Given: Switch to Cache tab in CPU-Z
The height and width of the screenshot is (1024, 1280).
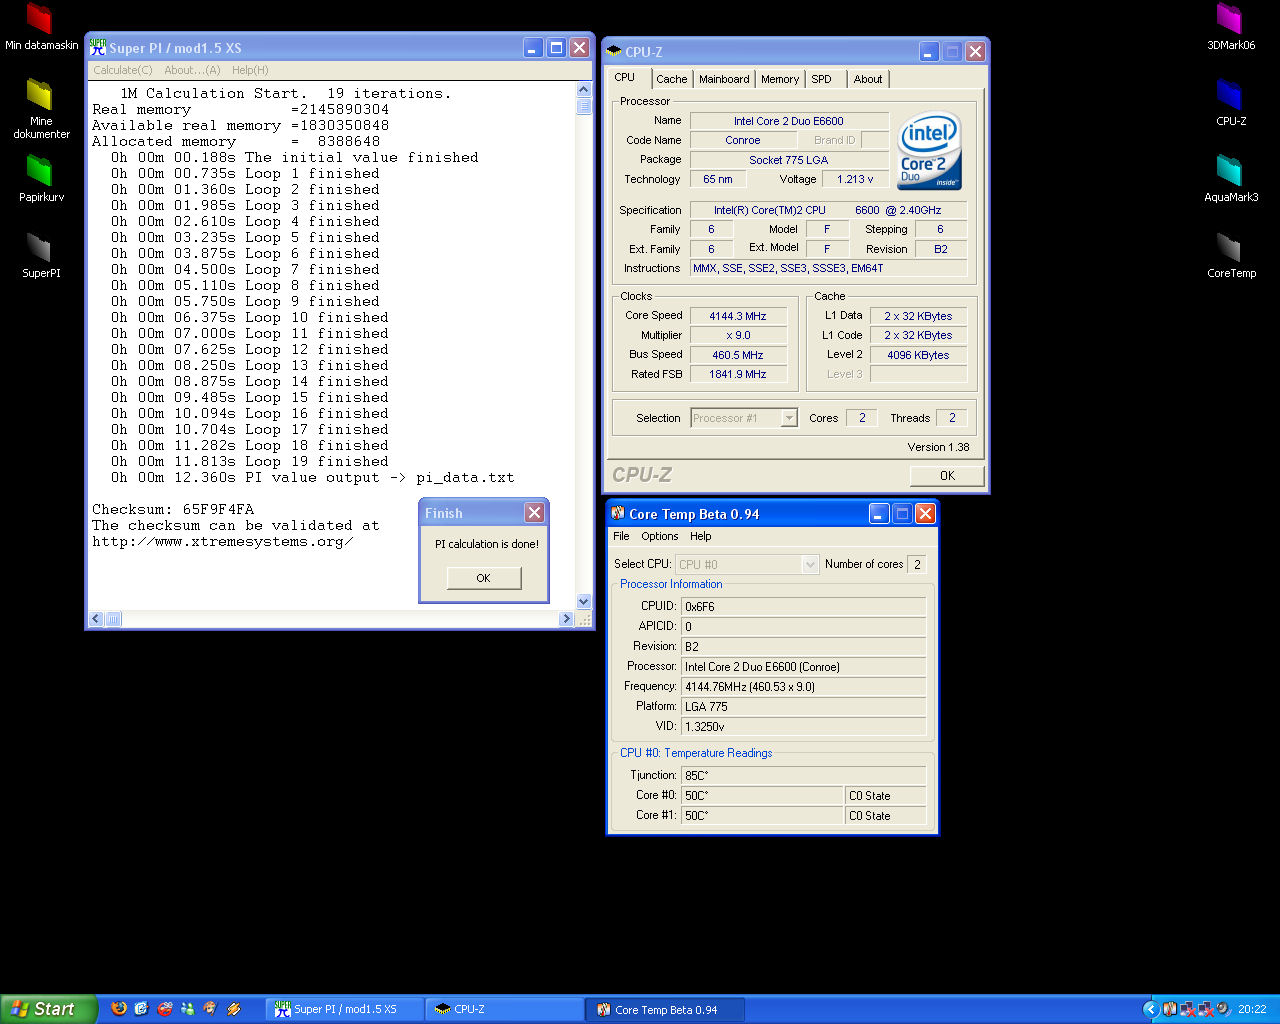Looking at the screenshot, I should [672, 79].
